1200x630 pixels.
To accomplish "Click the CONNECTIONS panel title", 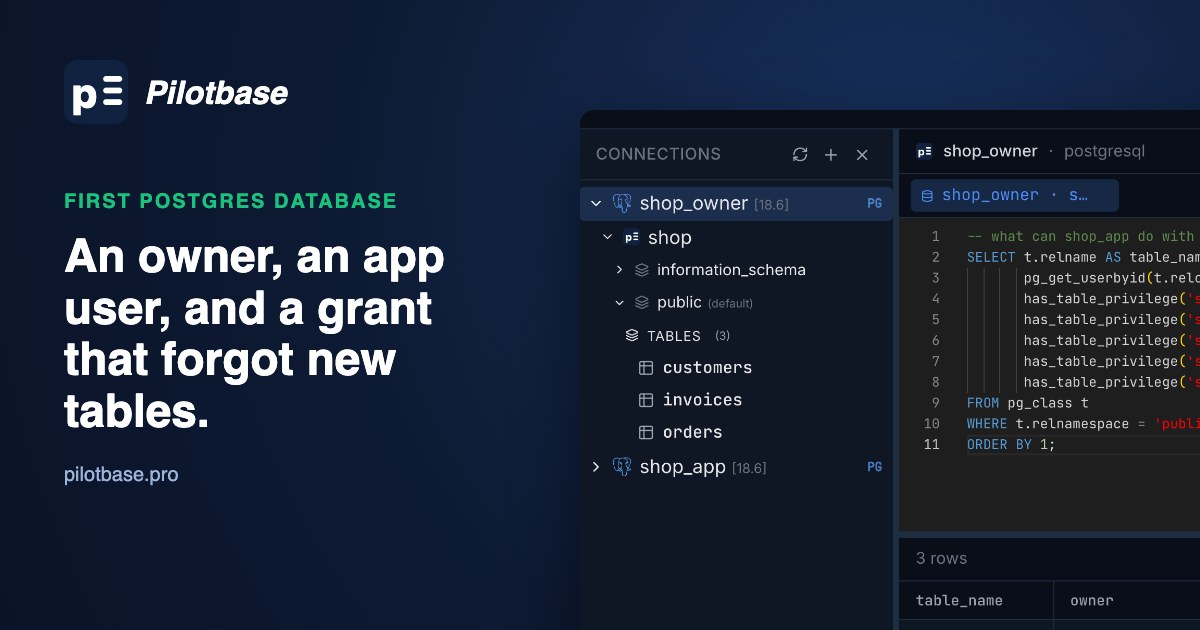I will (x=658, y=154).
